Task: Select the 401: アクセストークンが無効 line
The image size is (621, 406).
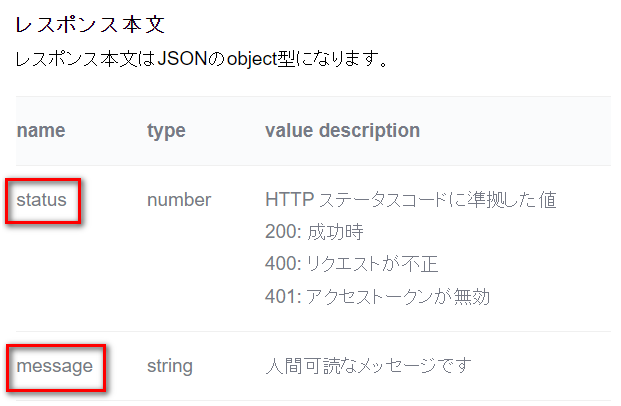Action: point(377,296)
